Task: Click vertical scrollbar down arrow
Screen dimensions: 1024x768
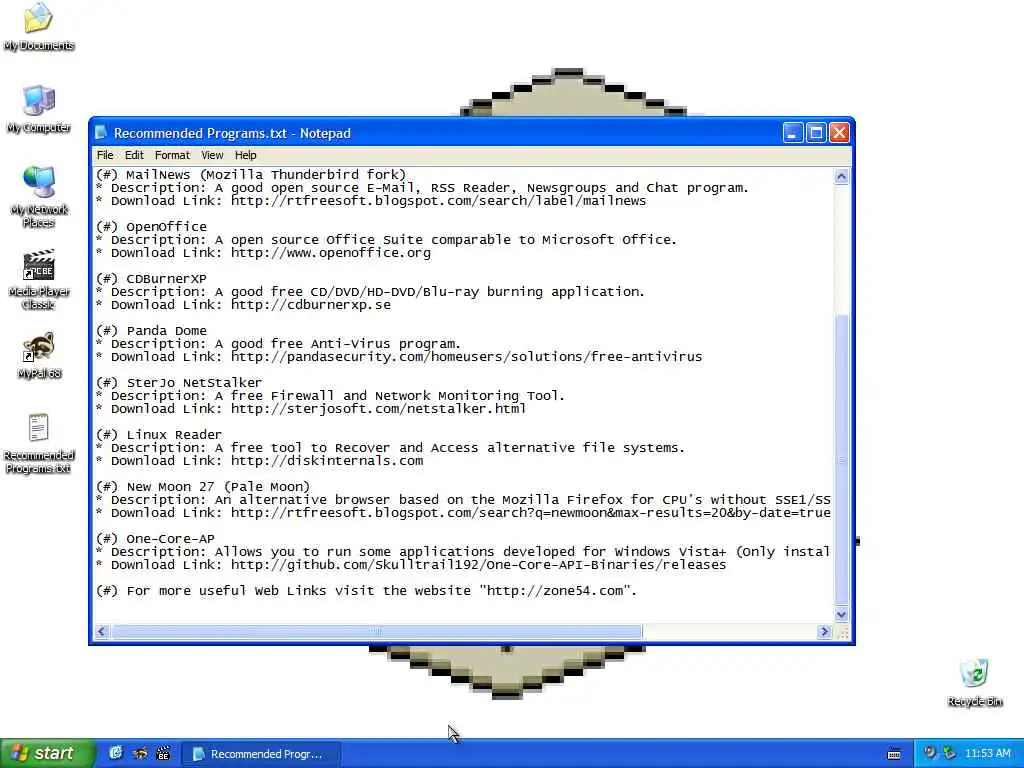Action: (841, 613)
